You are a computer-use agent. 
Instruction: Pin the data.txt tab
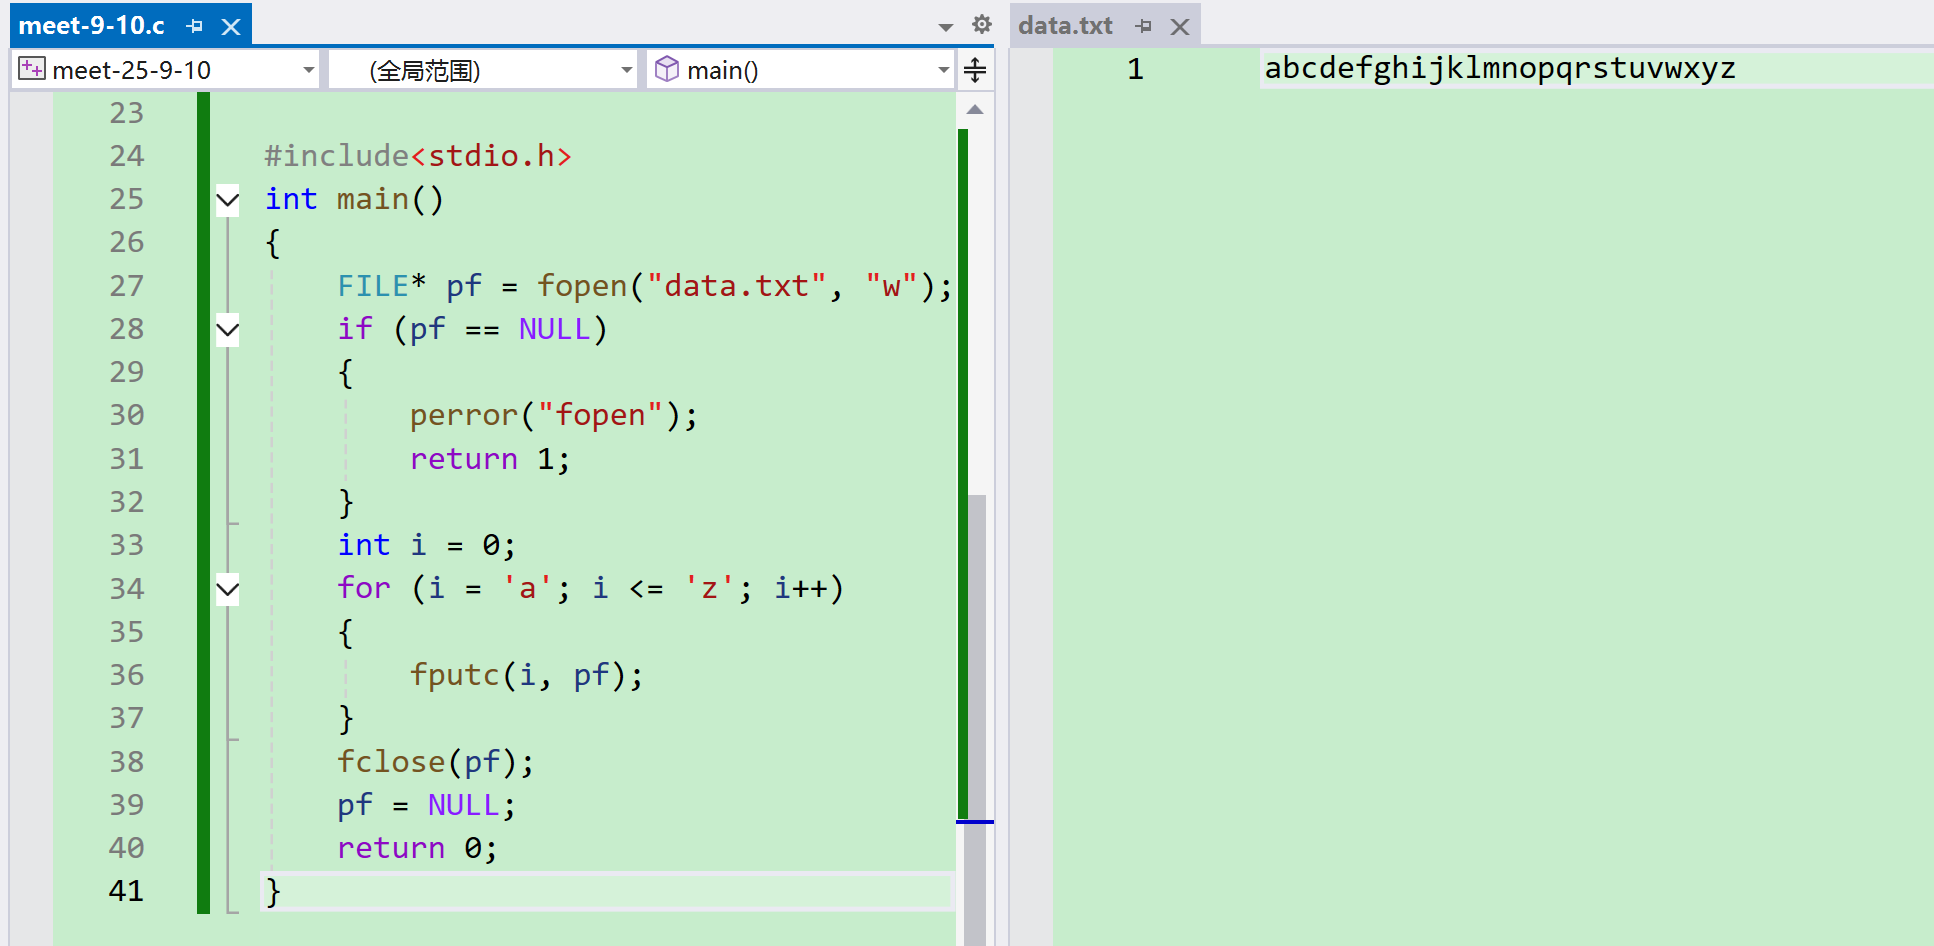tap(1144, 26)
